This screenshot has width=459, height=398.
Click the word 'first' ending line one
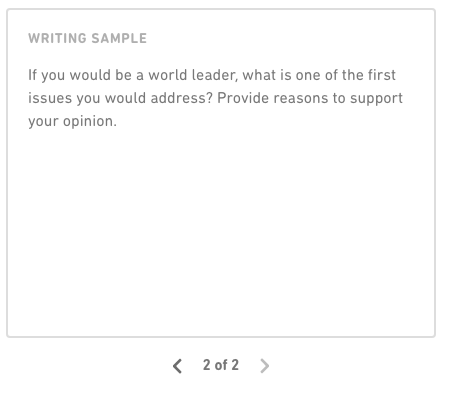tap(382, 75)
